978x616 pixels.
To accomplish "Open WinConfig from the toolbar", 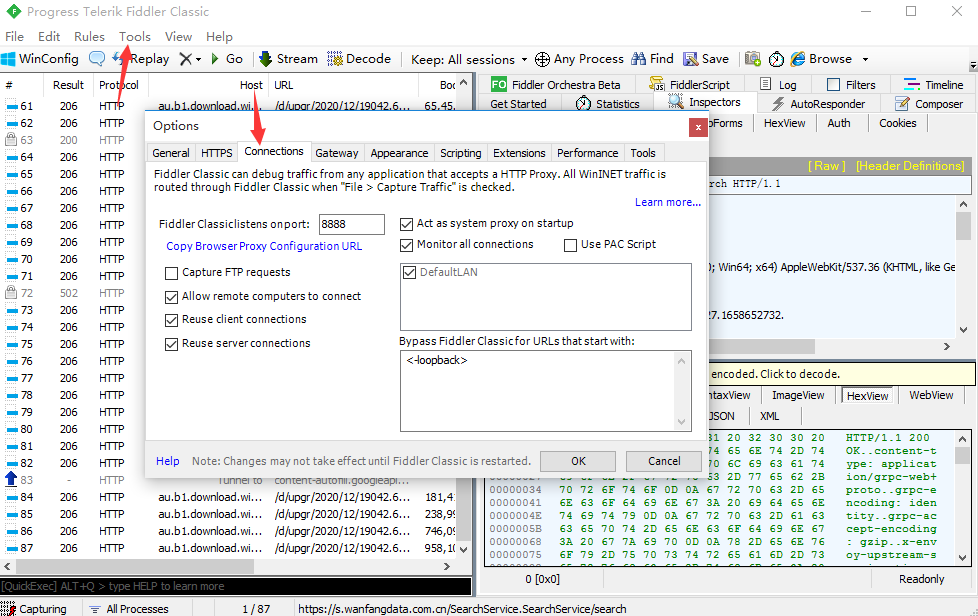I will 40,59.
